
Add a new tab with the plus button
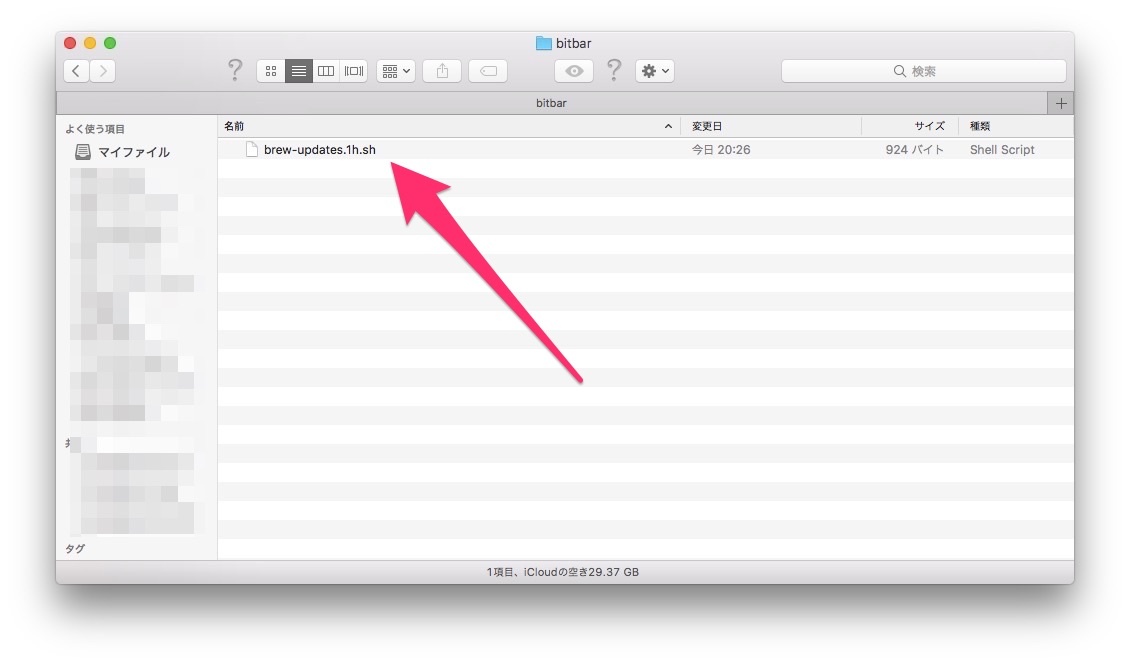[1060, 103]
